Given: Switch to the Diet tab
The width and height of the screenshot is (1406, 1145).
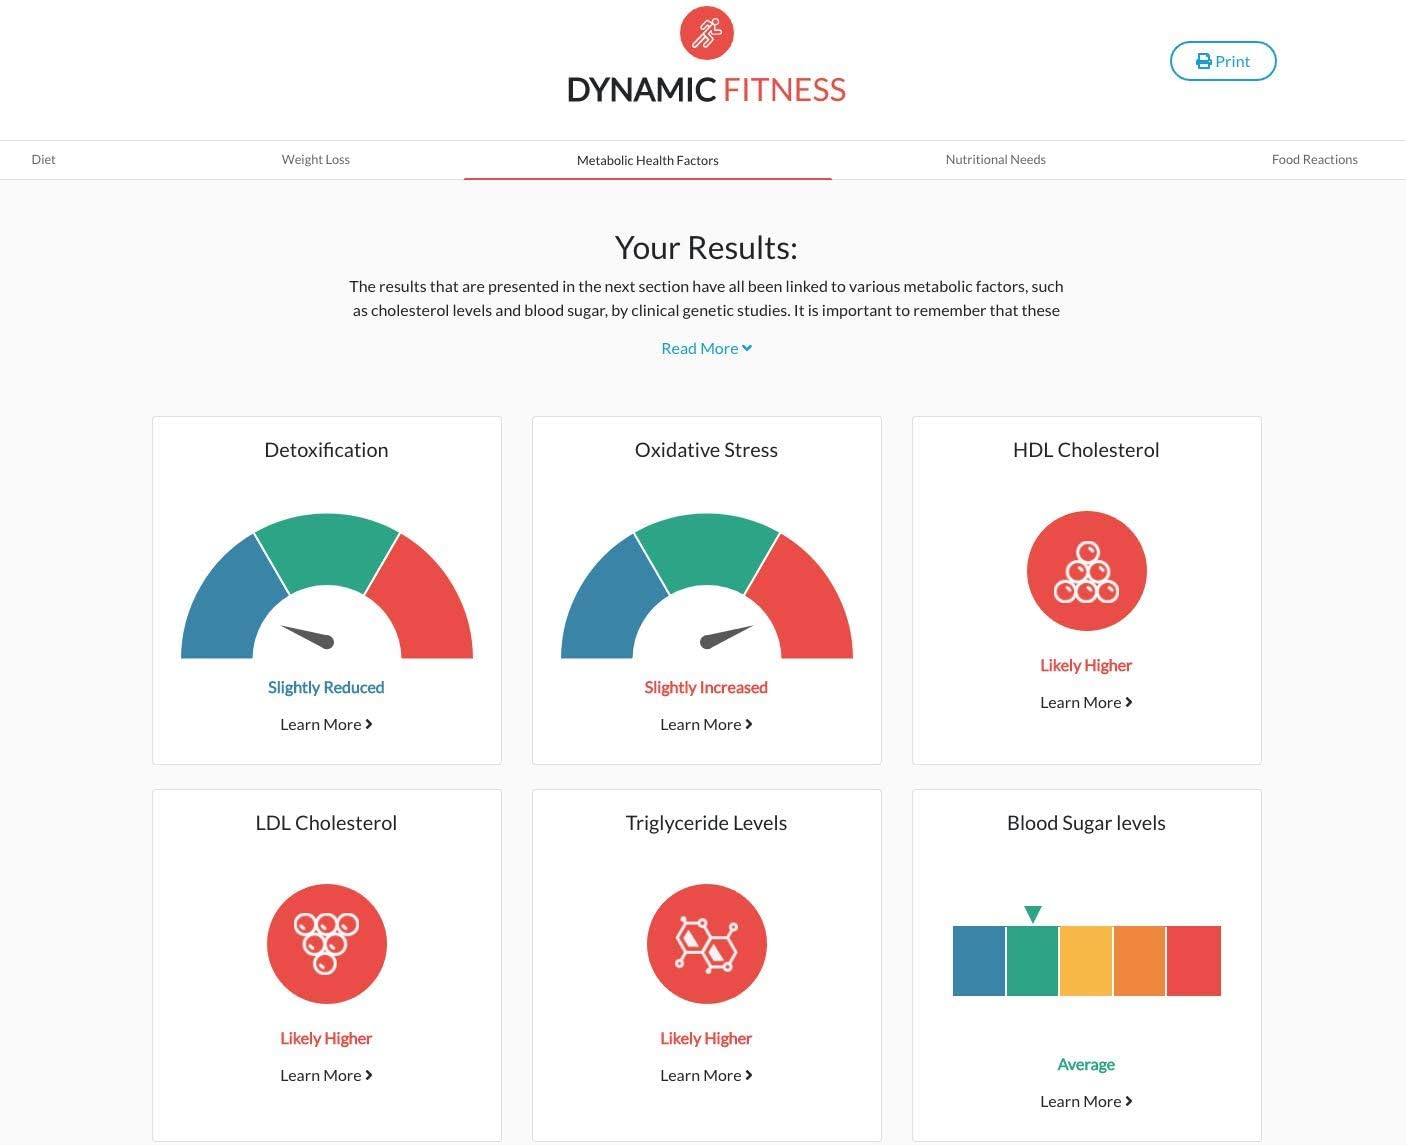Looking at the screenshot, I should coord(44,159).
